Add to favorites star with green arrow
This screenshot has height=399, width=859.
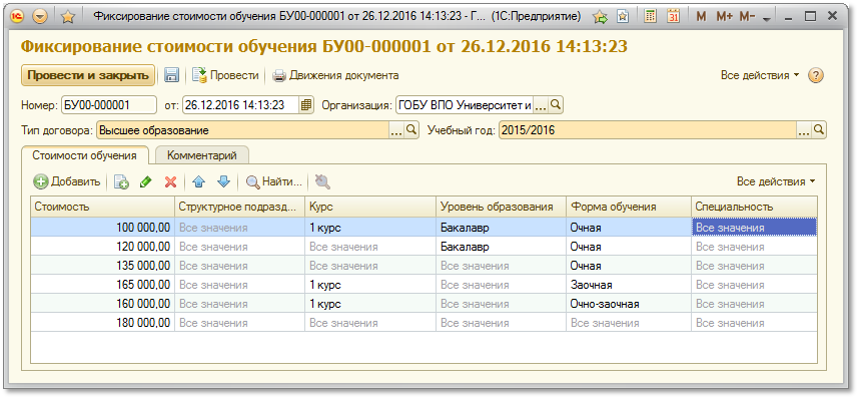600,17
